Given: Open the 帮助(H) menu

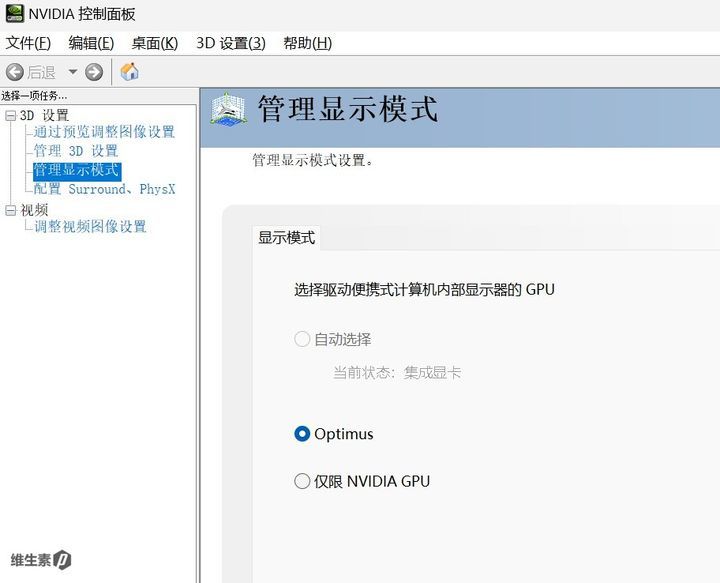Looking at the screenshot, I should (308, 43).
